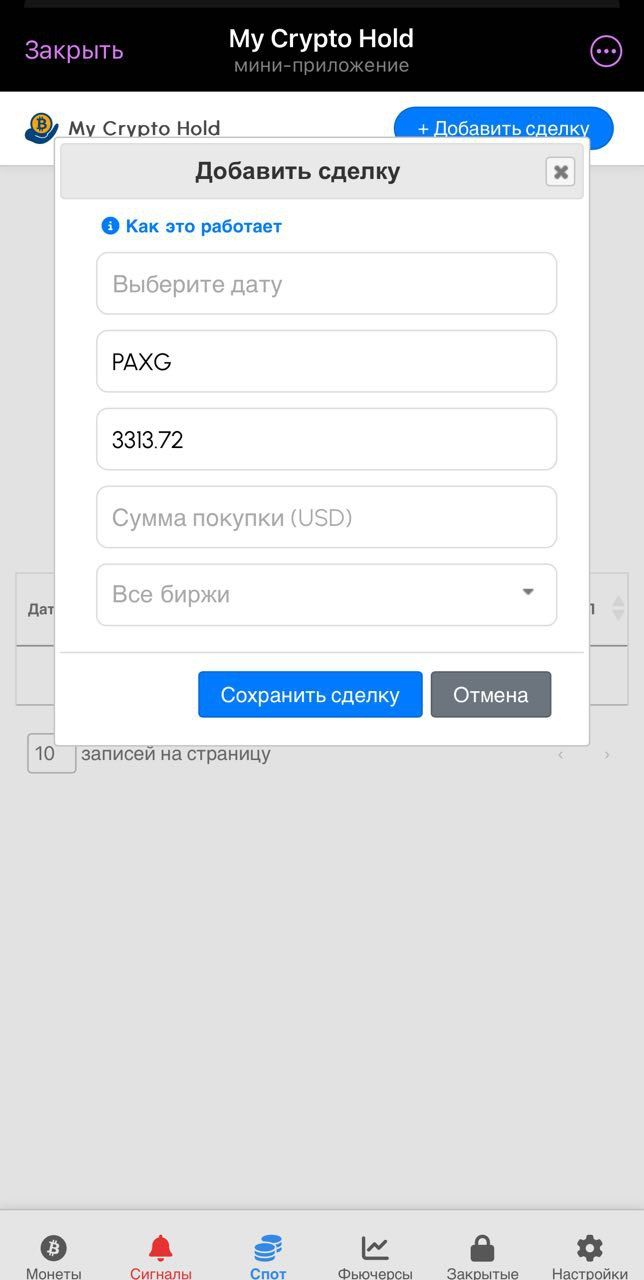Click Сохранить сделку
Screen dimensions: 644x1280
click(310, 694)
